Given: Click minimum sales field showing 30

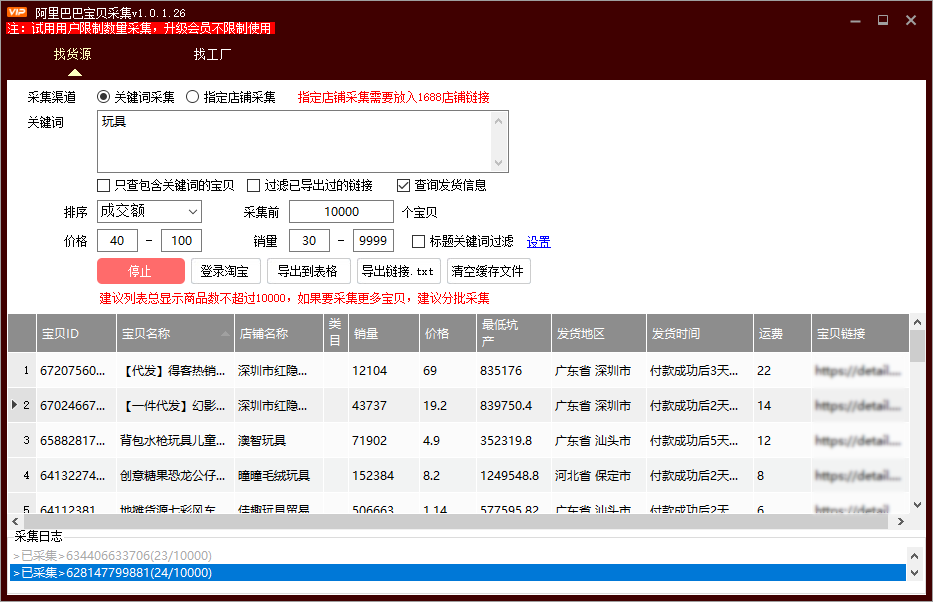Looking at the screenshot, I should [x=309, y=241].
